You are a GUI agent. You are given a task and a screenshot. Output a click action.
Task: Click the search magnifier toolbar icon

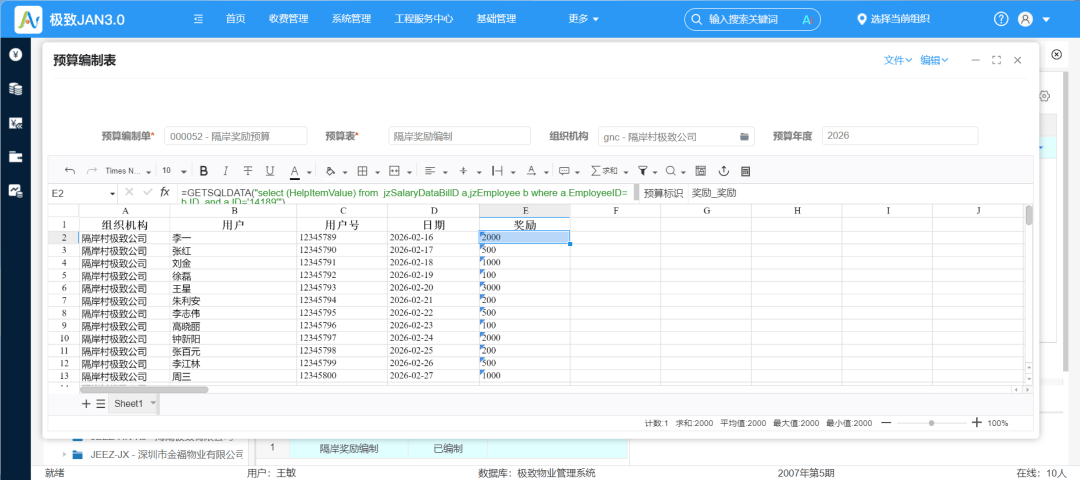[x=671, y=171]
